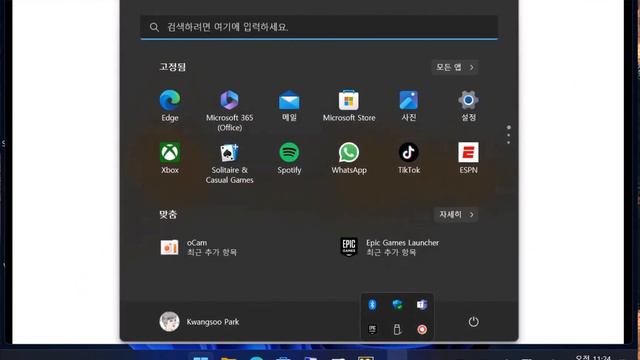Open Kwangsoo Park user account menu
This screenshot has height=360, width=640.
point(199,322)
